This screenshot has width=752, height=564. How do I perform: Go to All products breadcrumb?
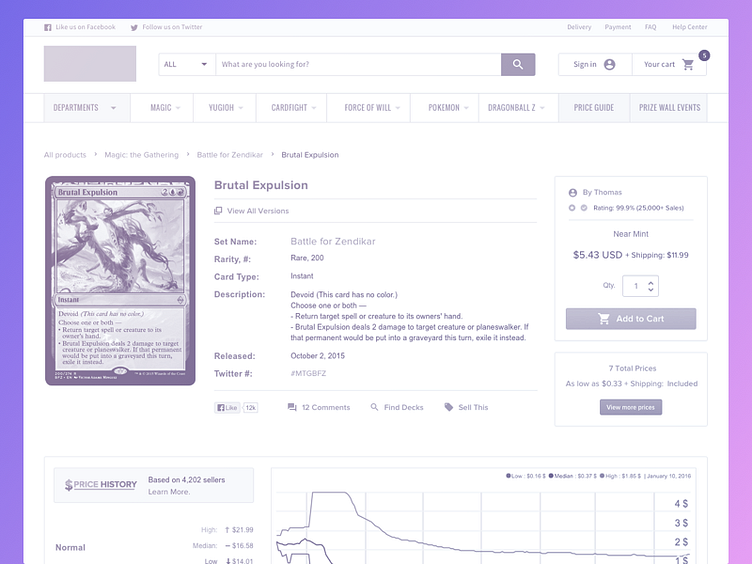(x=65, y=155)
